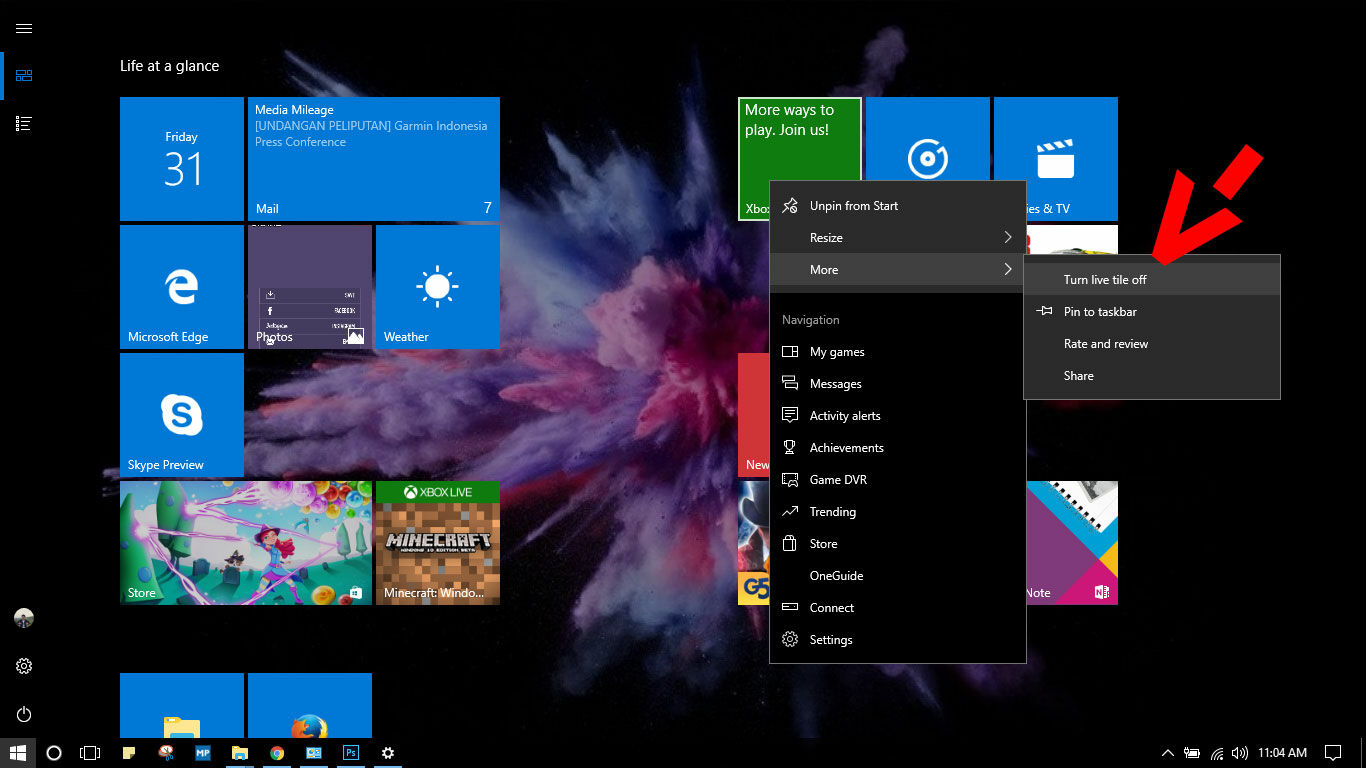This screenshot has width=1366, height=768.
Task: Open Task View on taskbar
Action: (x=90, y=753)
